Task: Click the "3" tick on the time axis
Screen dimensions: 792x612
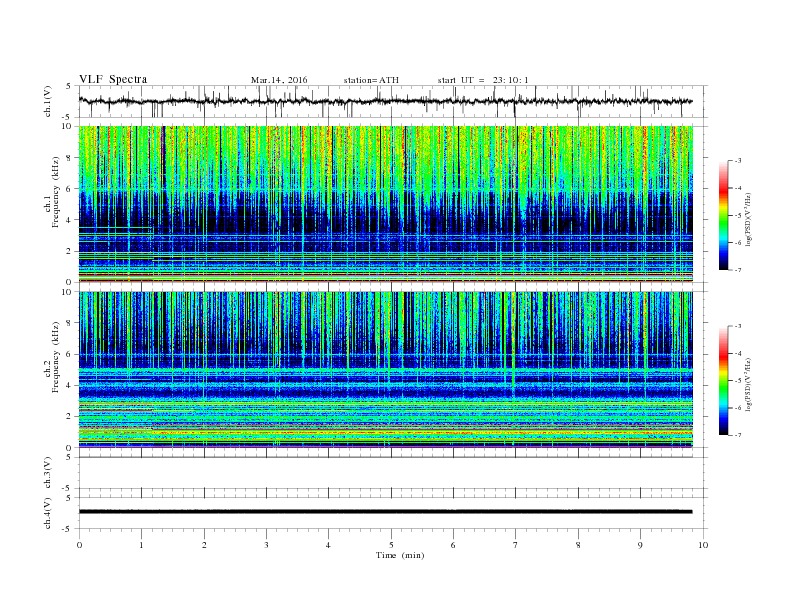Action: 266,545
